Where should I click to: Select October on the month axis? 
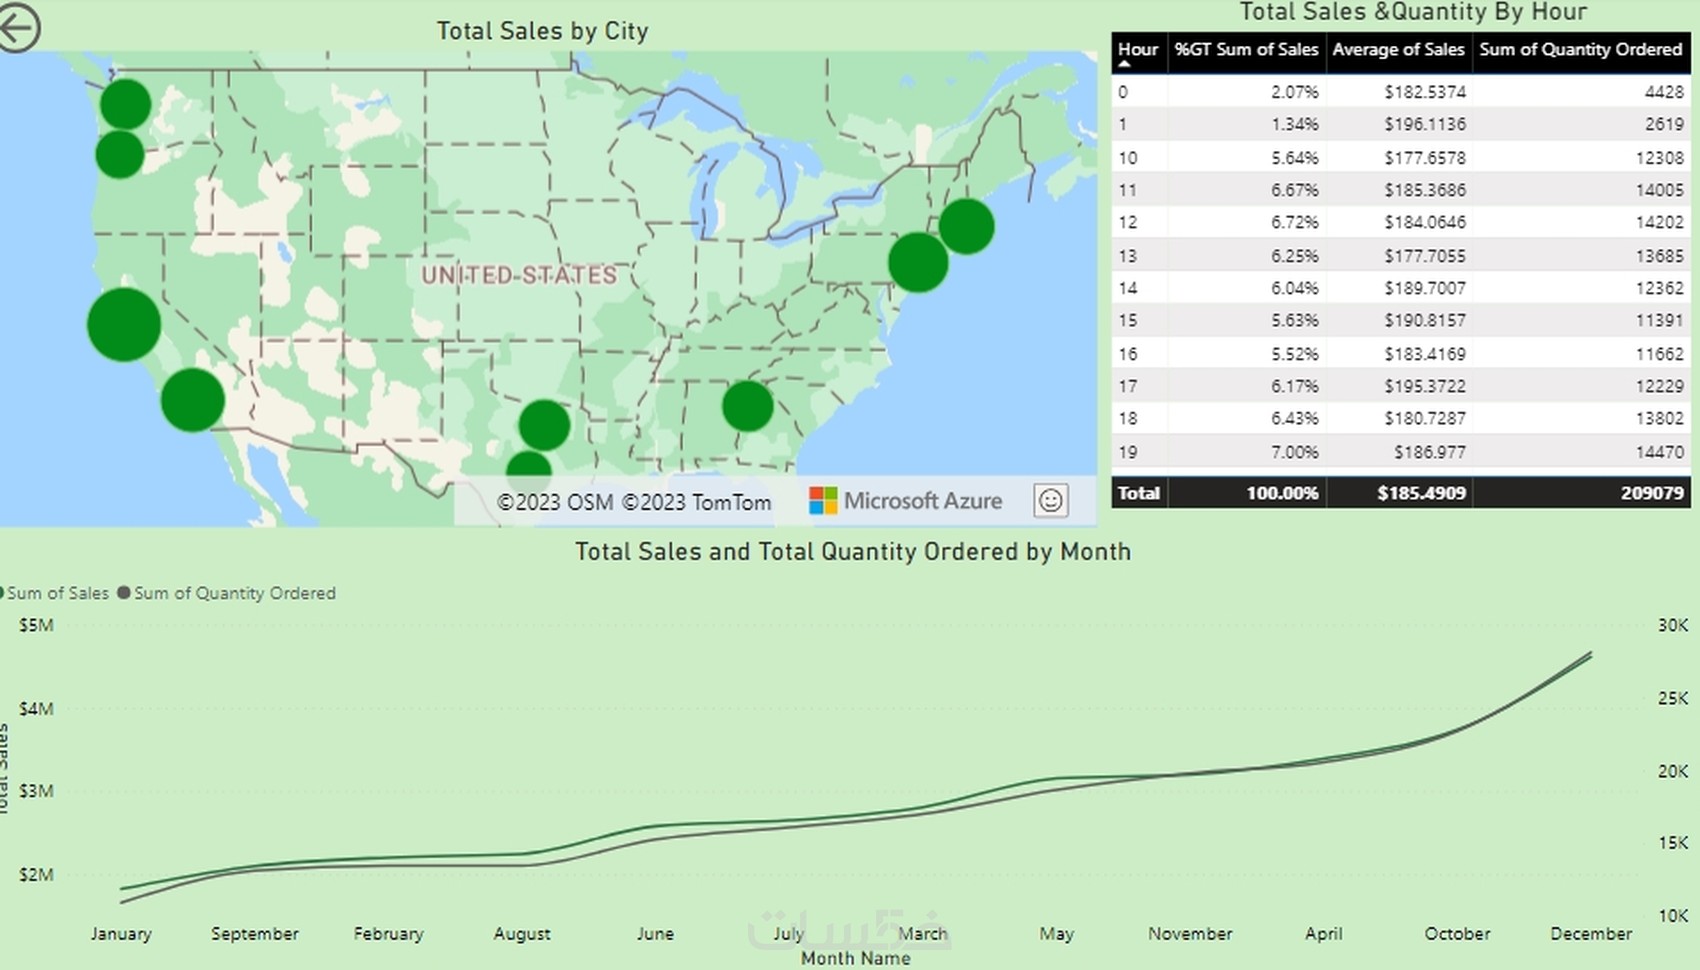coord(1457,933)
